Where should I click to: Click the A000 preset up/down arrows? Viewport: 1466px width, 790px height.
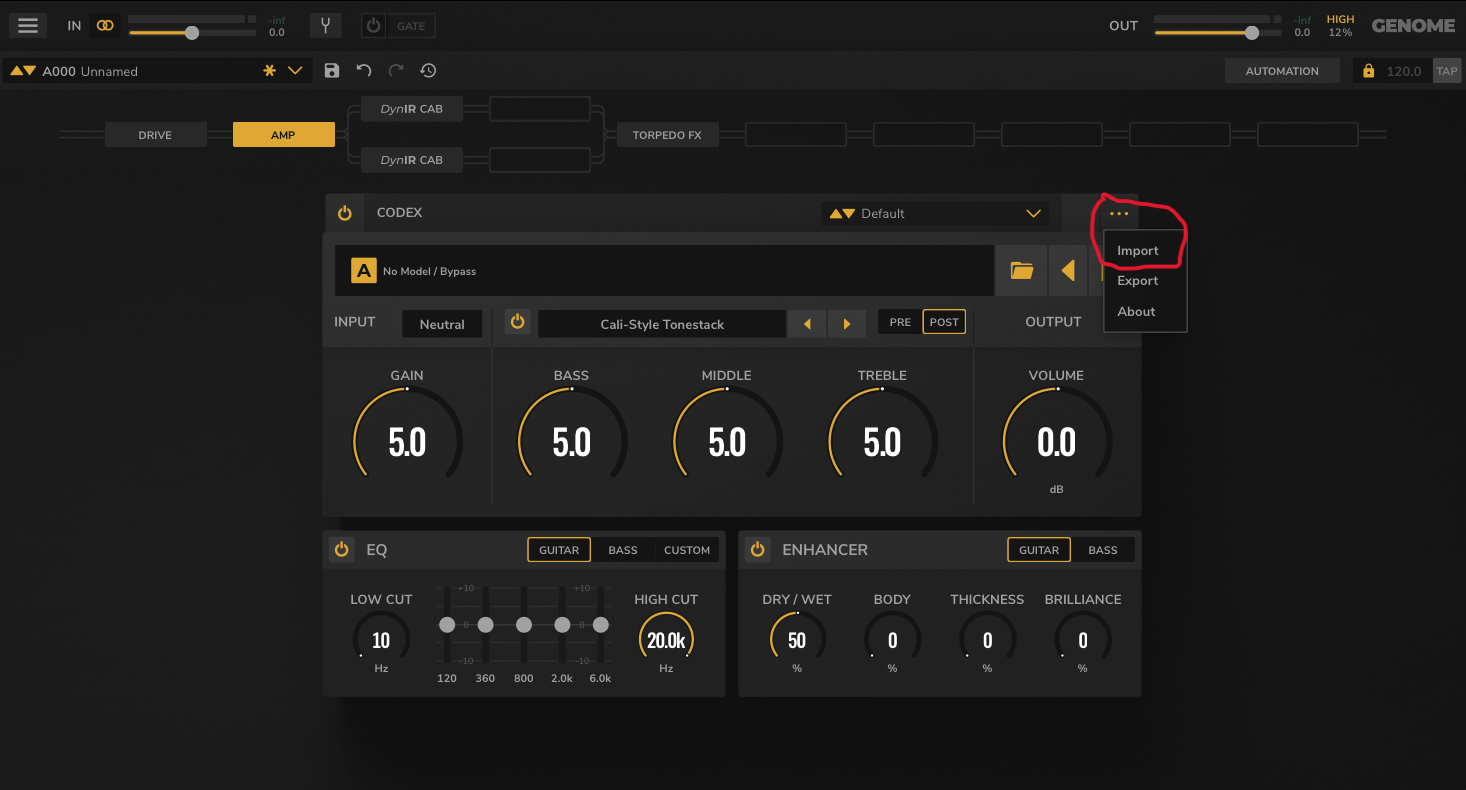tap(23, 71)
